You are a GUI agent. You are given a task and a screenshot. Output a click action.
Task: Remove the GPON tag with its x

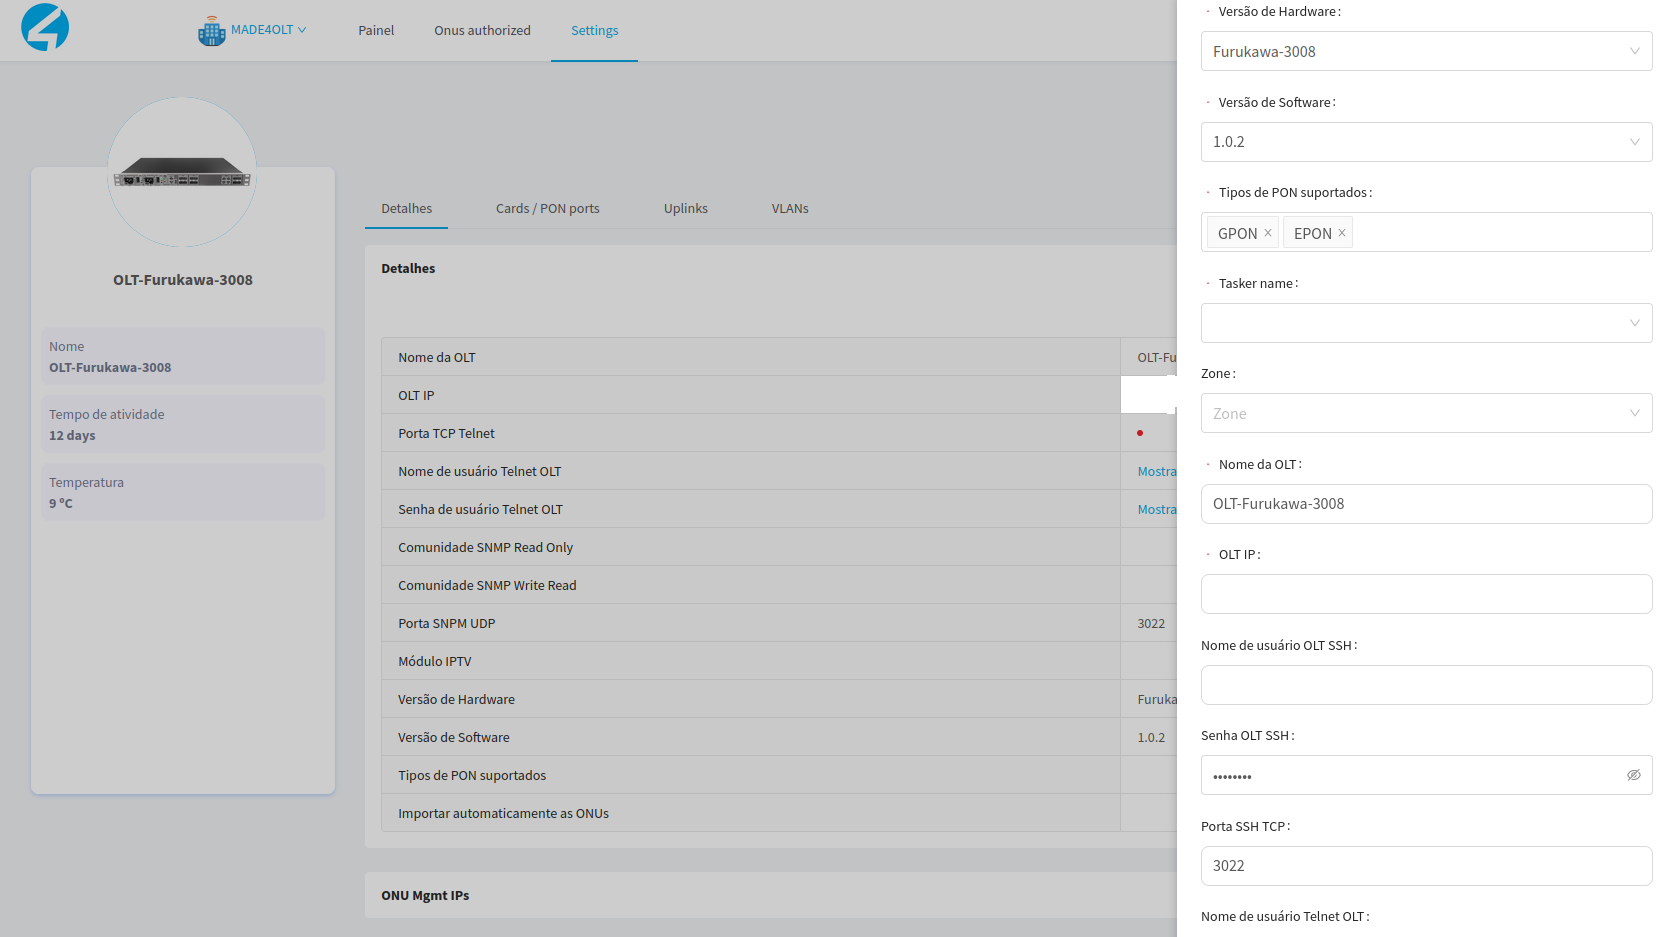pyautogui.click(x=1268, y=233)
